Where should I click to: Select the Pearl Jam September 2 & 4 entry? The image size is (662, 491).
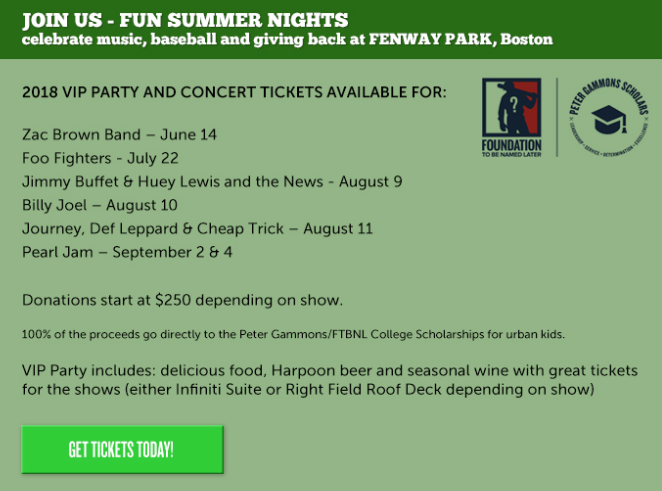tap(127, 252)
